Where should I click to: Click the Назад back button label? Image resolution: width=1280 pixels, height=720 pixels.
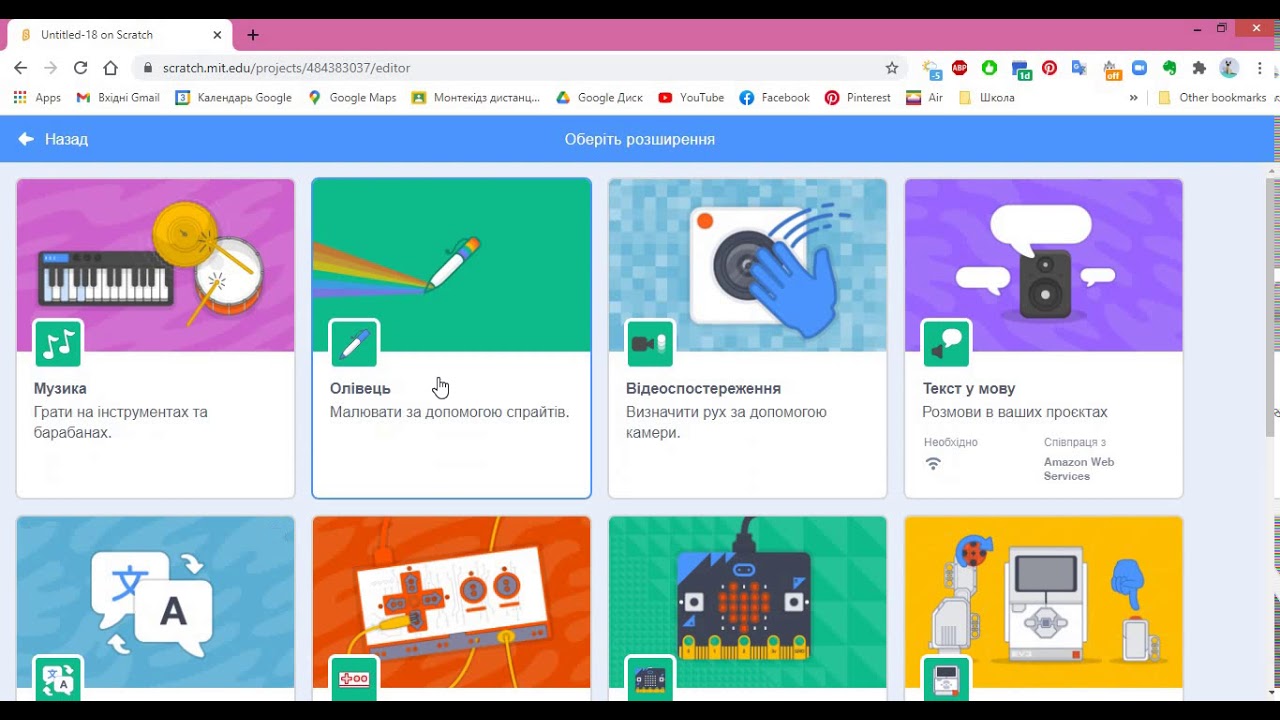[66, 139]
